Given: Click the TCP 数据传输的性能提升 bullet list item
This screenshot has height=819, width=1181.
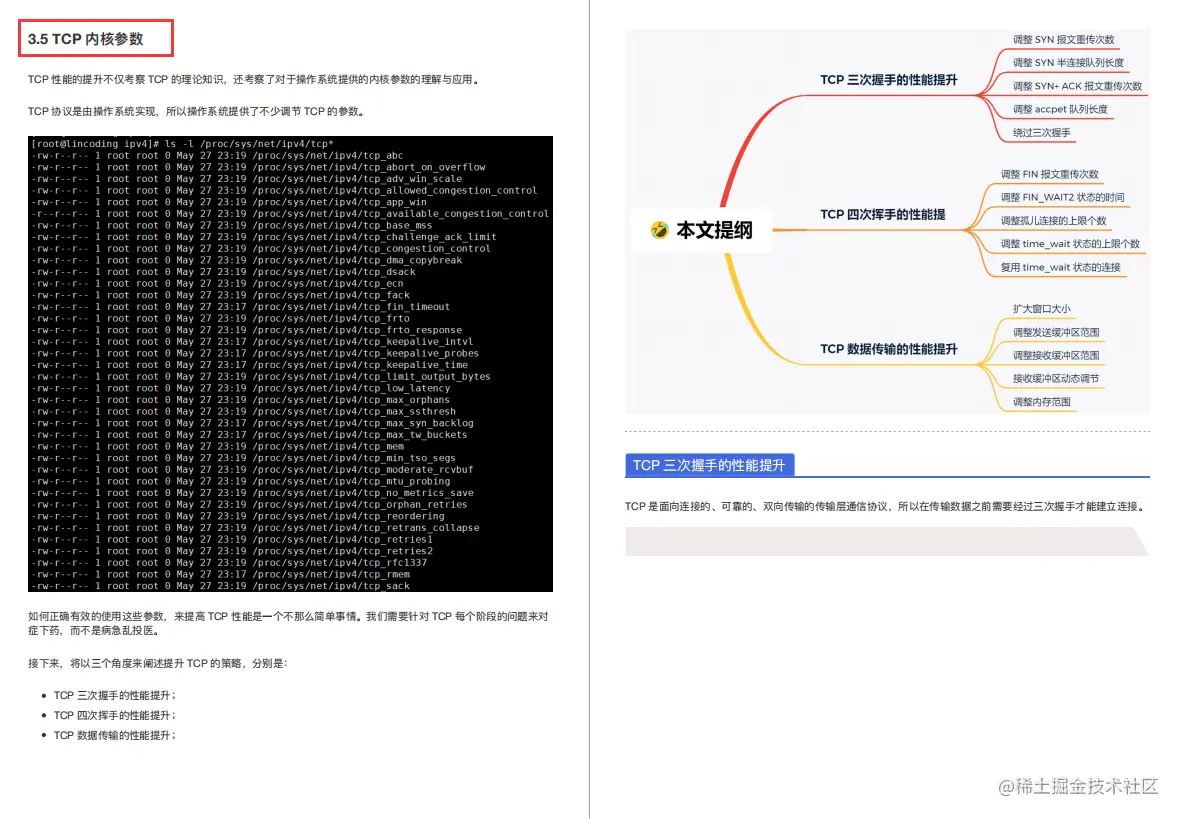Looking at the screenshot, I should coord(113,738).
